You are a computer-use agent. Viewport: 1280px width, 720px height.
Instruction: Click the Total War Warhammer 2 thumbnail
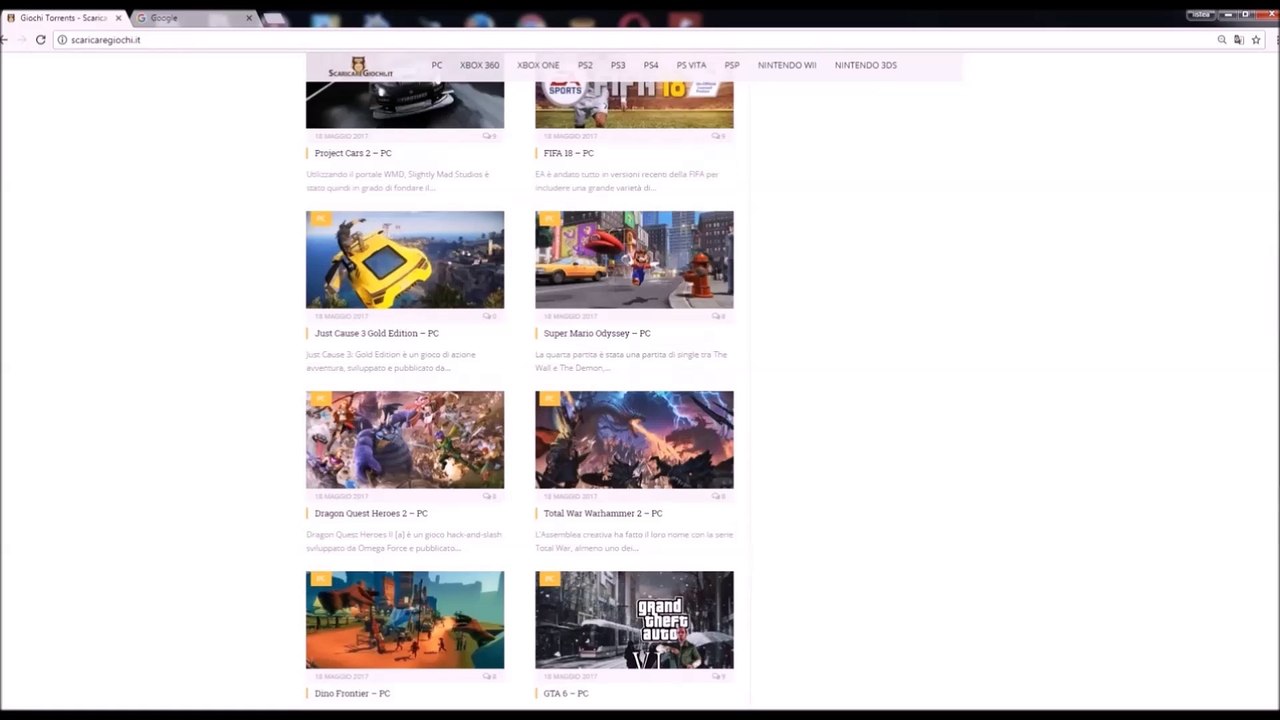[634, 440]
